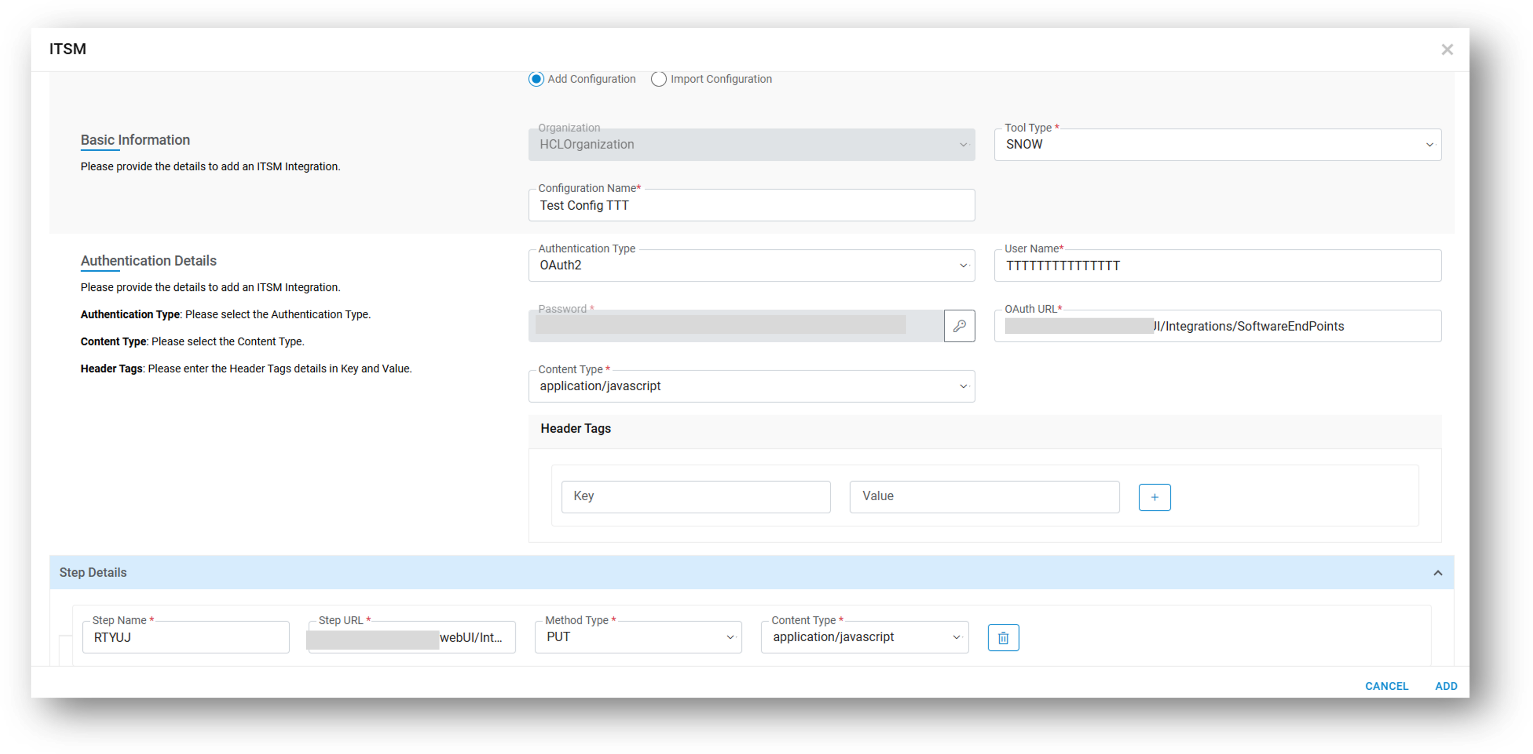Open the Tool Type SNOW dropdown
1533x754 pixels.
(1217, 144)
